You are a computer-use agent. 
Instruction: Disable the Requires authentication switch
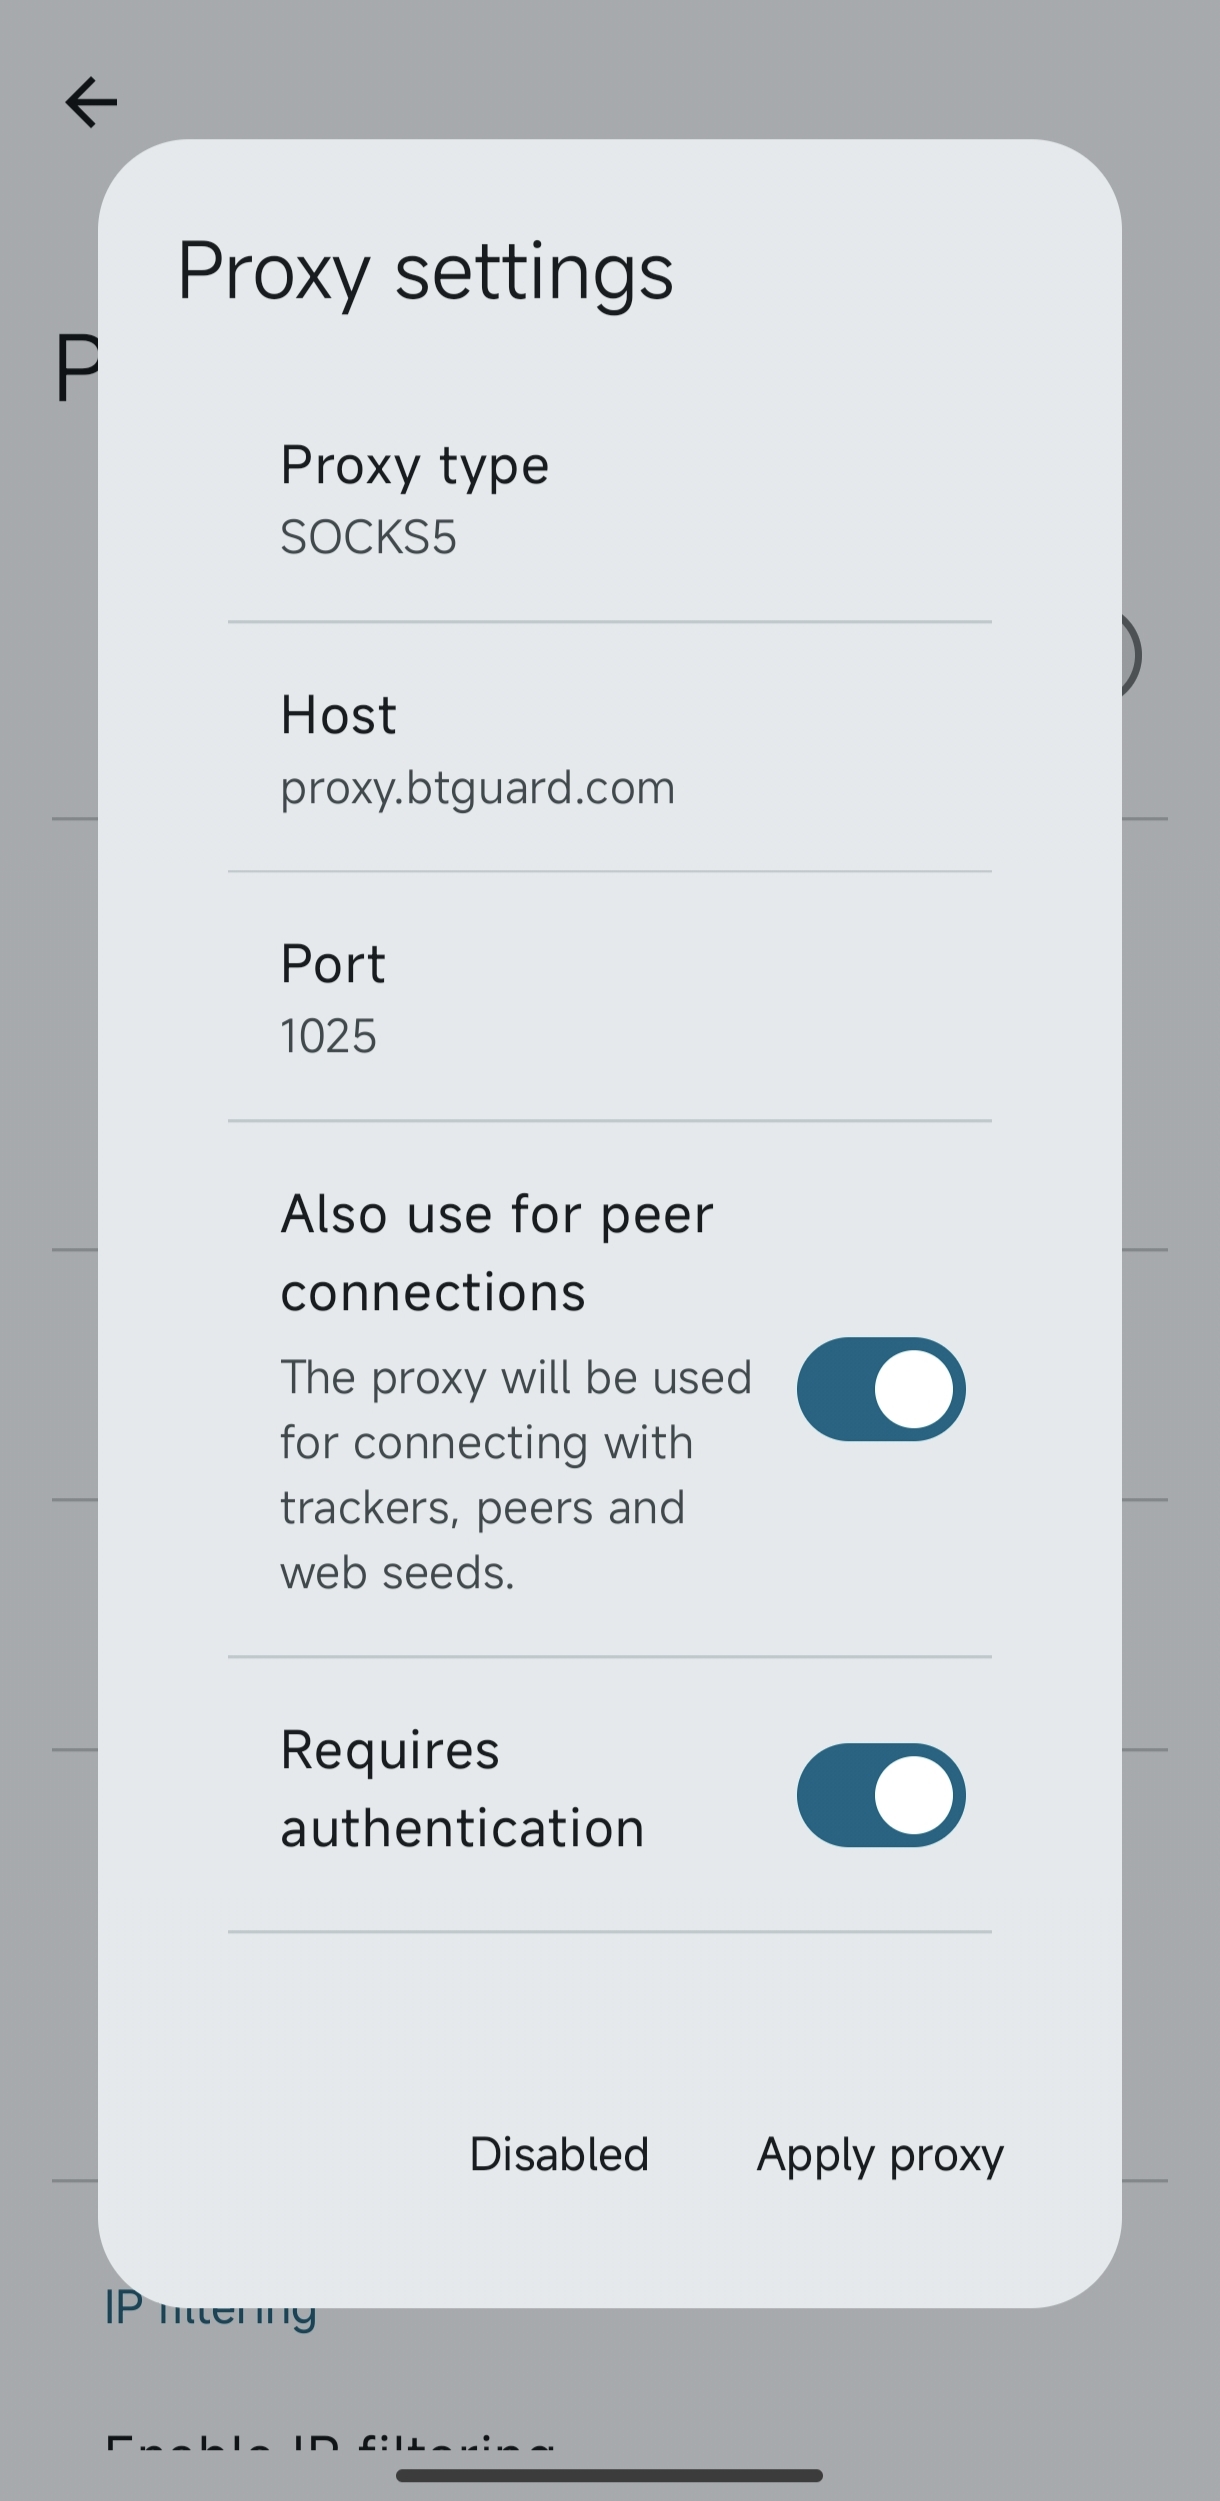(x=880, y=1795)
